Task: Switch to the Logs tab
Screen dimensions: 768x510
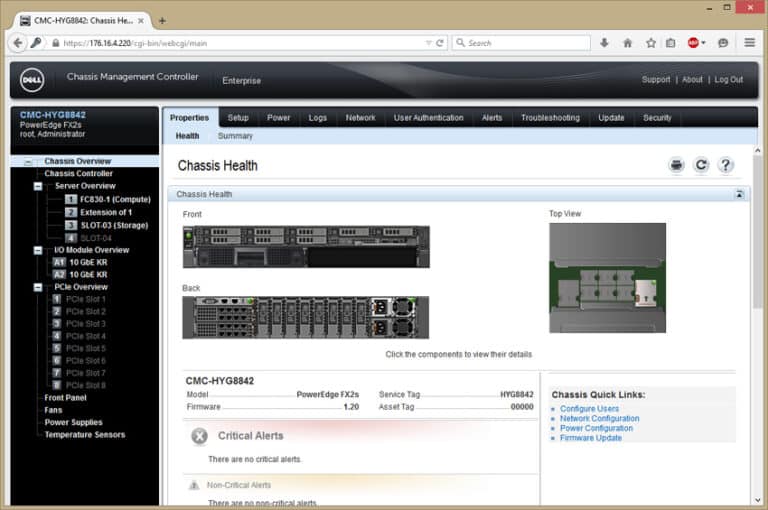Action: point(317,118)
